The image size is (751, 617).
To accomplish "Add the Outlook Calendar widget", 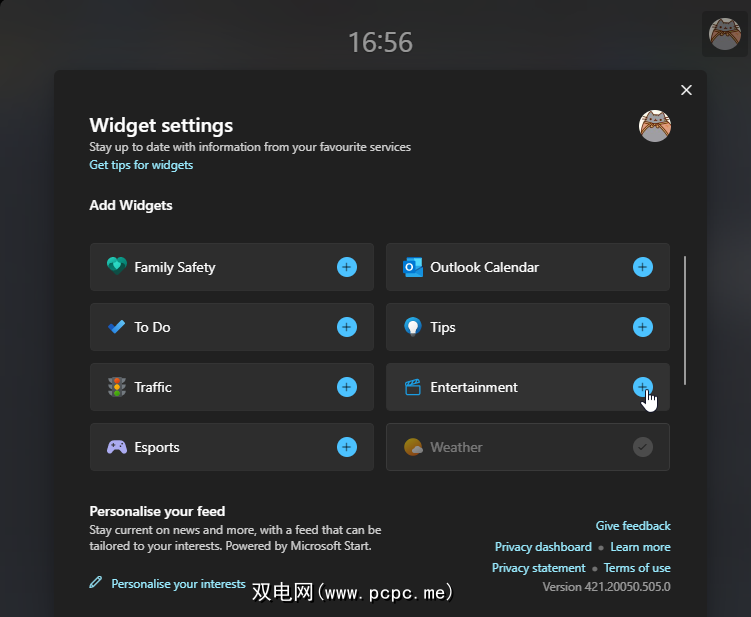I will click(643, 267).
